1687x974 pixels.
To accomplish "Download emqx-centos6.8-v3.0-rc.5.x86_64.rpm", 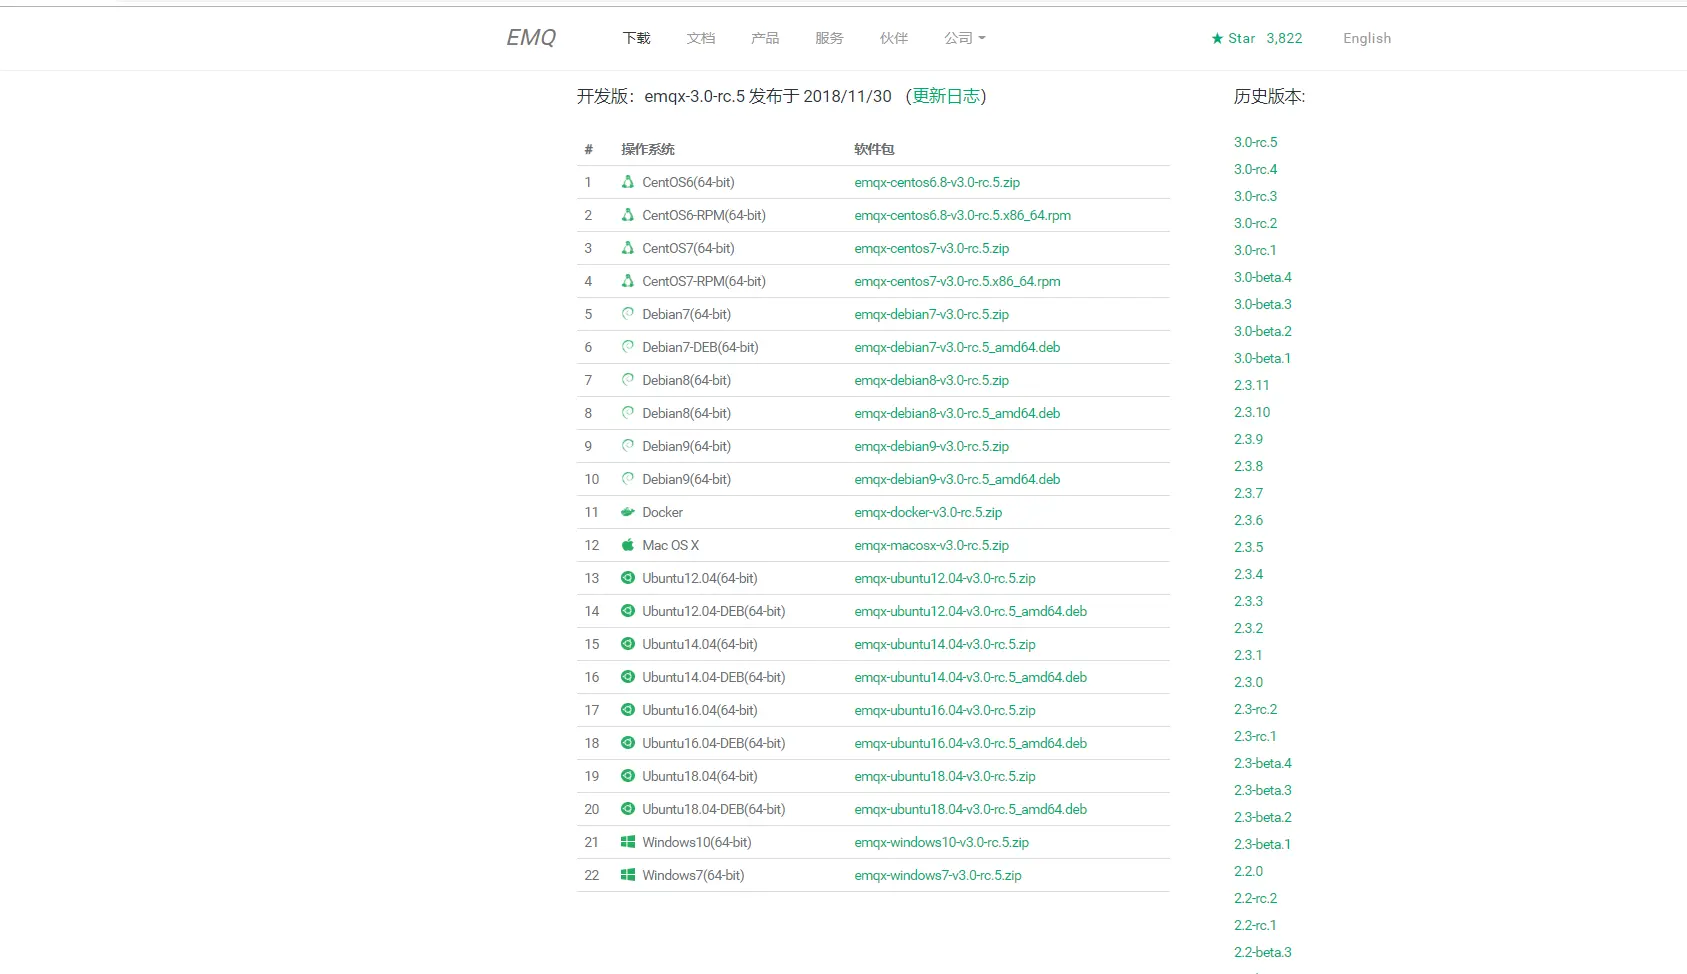I will coord(963,215).
